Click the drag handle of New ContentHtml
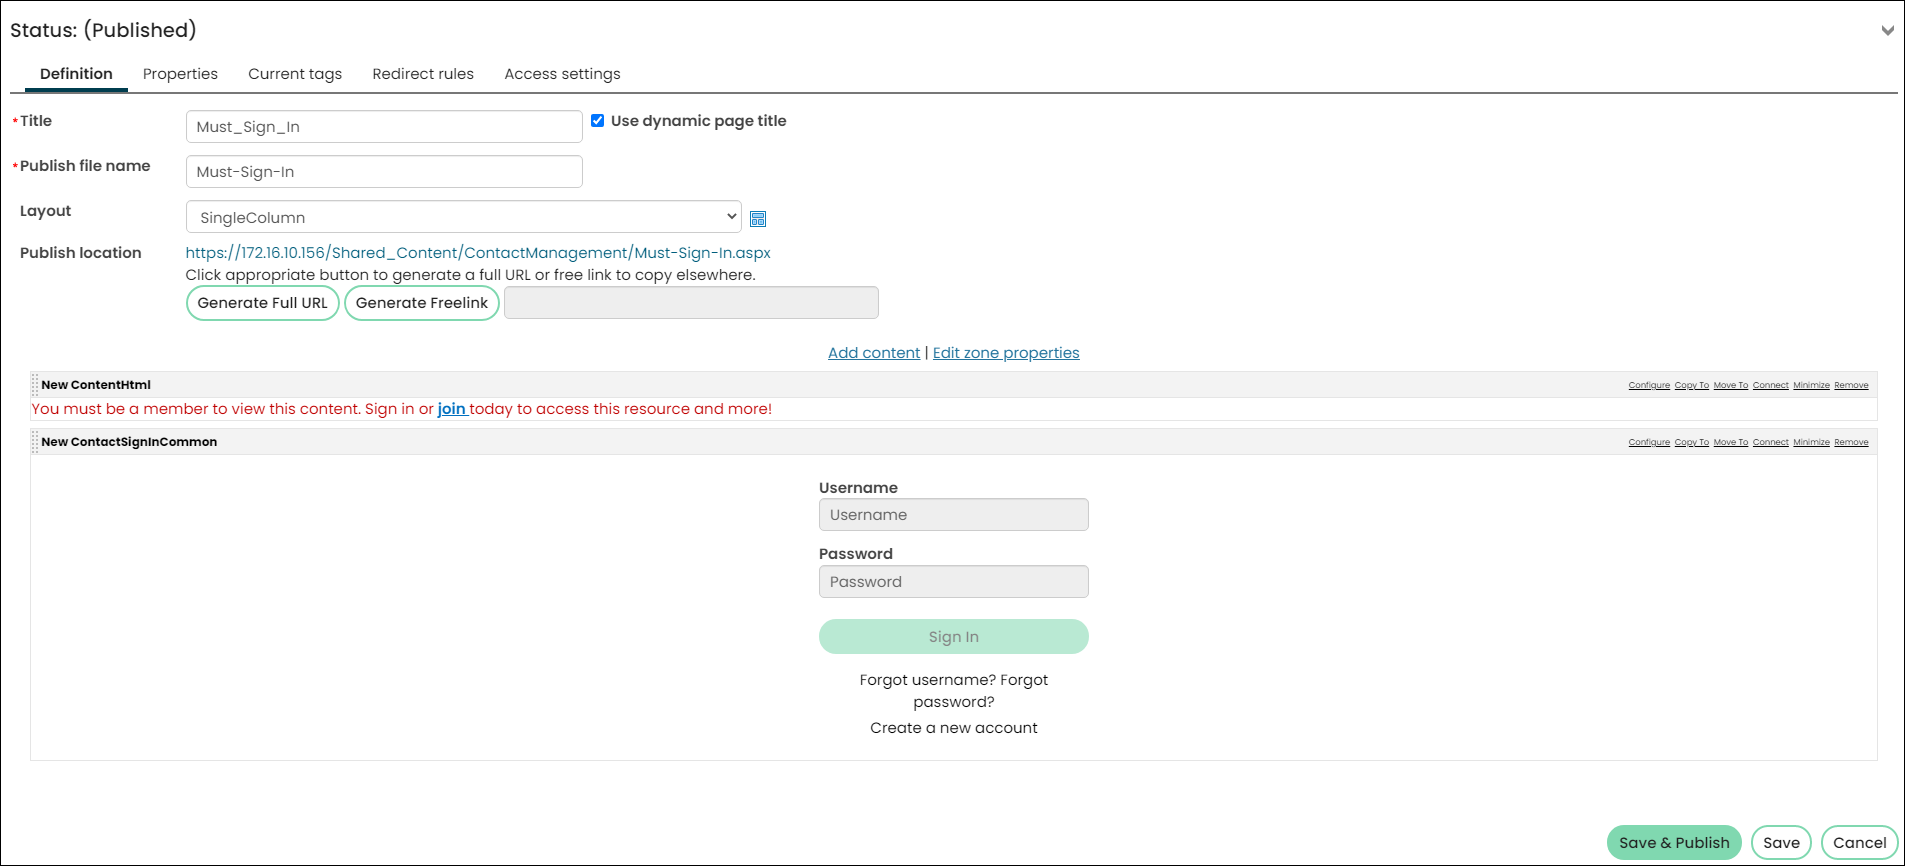 point(35,385)
